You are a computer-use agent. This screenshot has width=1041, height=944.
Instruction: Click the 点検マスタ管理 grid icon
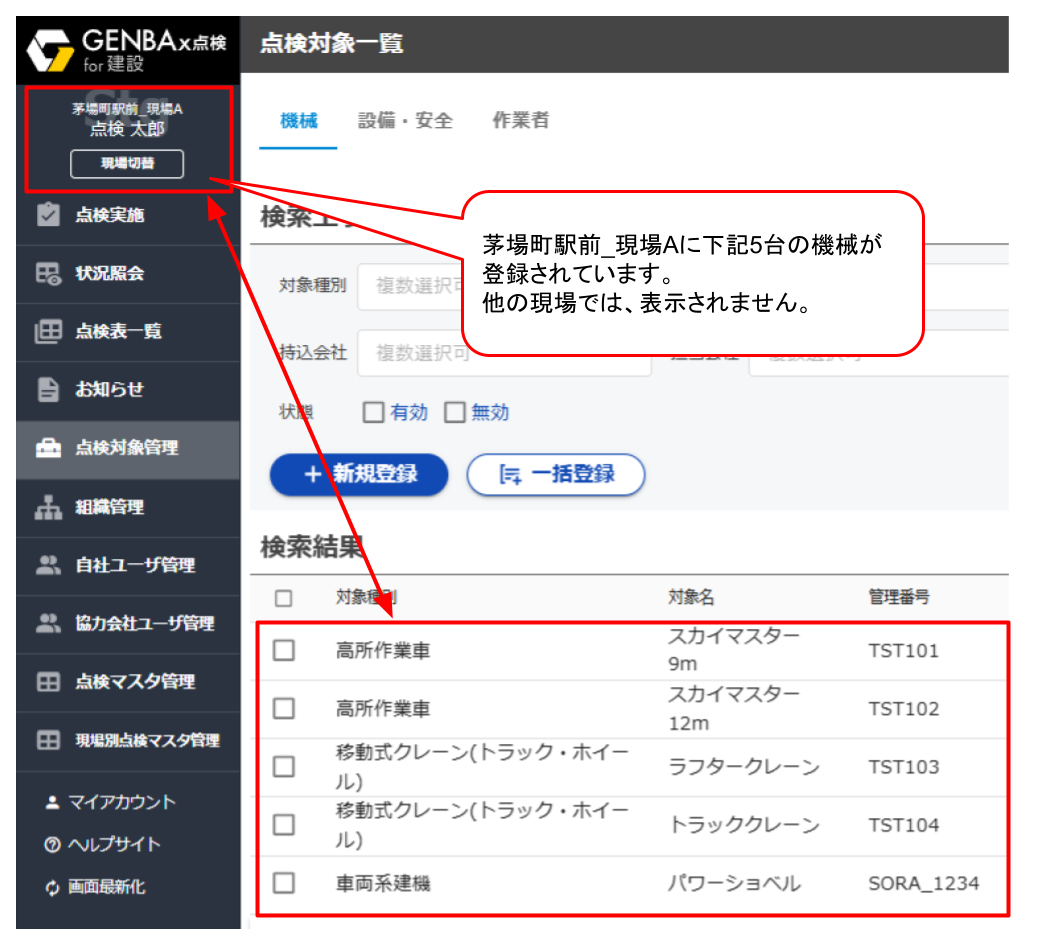click(x=48, y=682)
